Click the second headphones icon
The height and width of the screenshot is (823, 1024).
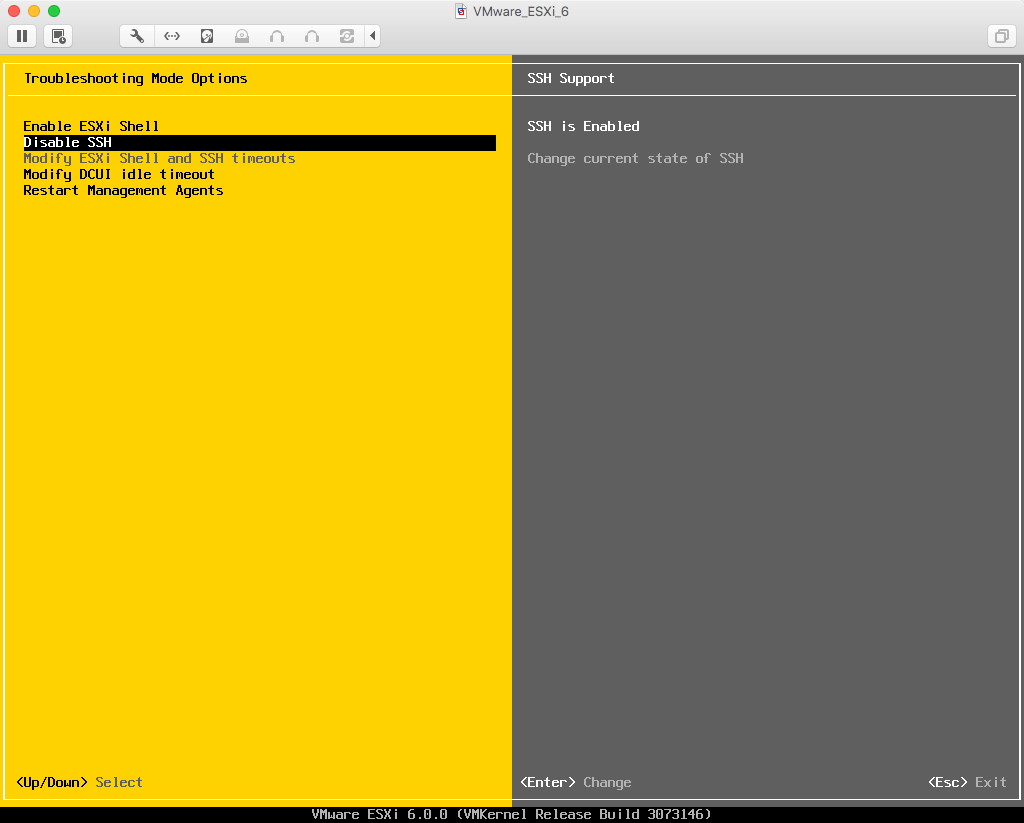(311, 36)
